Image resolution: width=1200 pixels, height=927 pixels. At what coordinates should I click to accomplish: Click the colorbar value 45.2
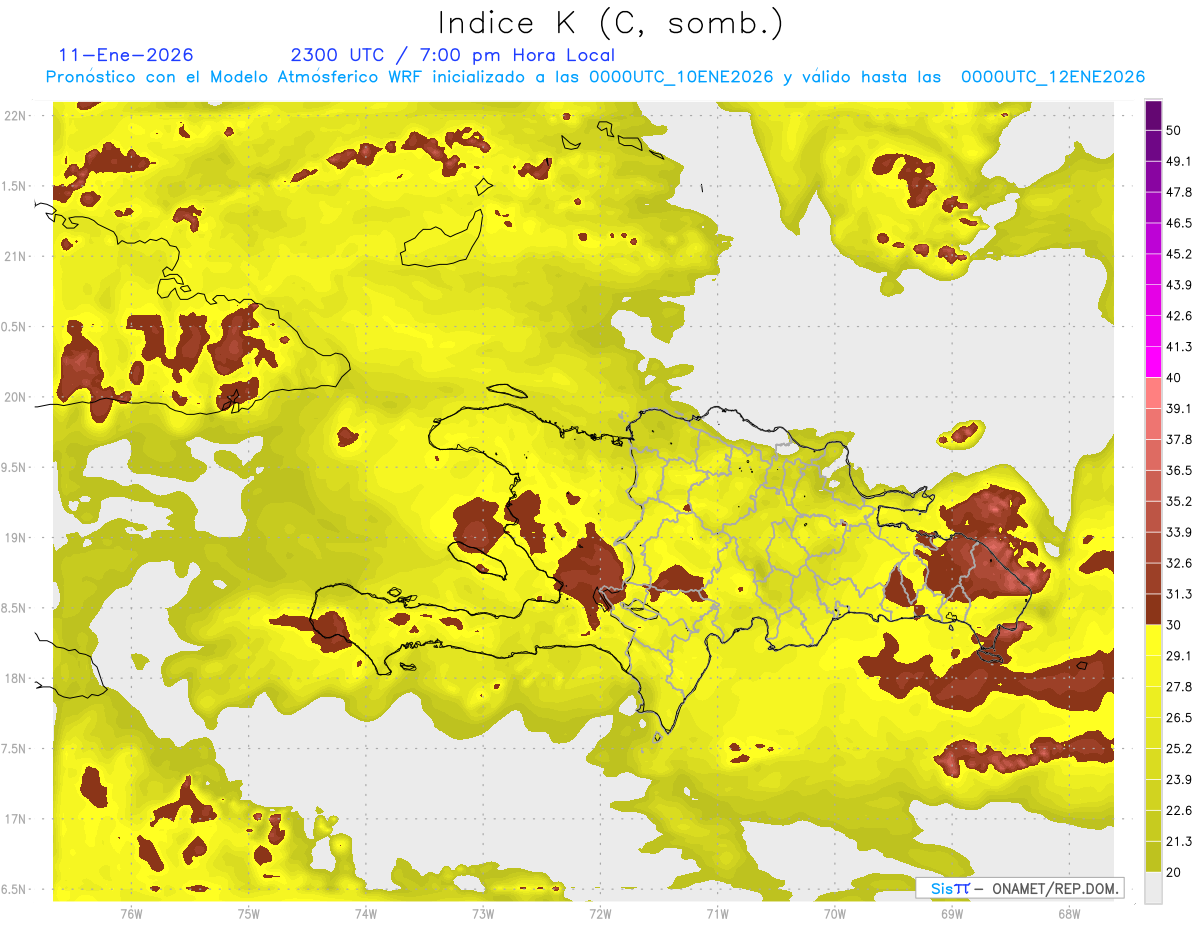(1179, 254)
